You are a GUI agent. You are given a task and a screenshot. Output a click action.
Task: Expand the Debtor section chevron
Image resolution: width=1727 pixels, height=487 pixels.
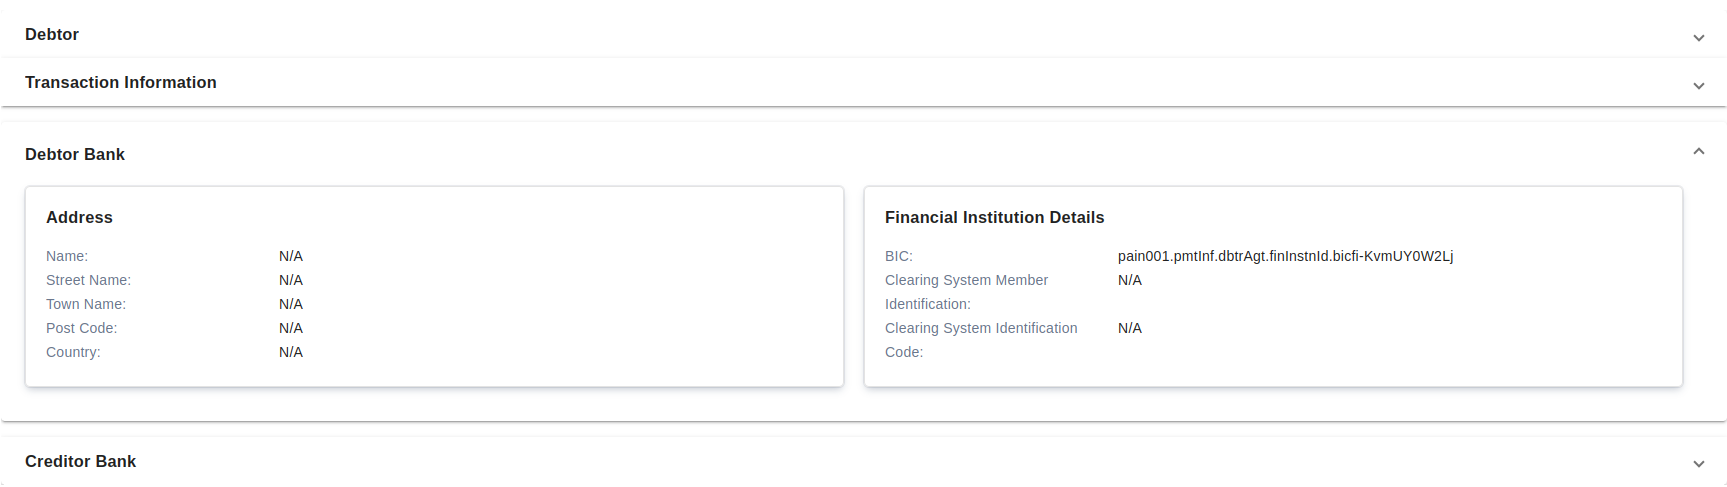point(1698,38)
